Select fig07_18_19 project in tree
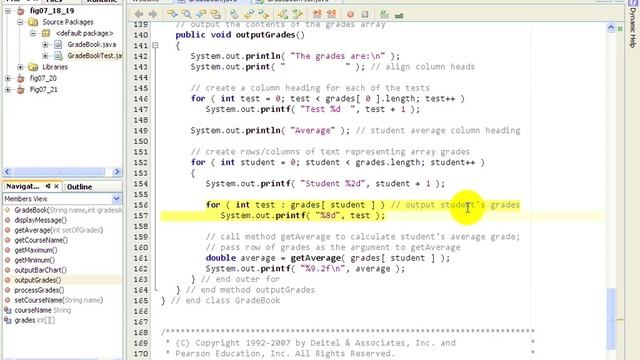Image resolution: width=640 pixels, height=360 pixels. pyautogui.click(x=52, y=11)
